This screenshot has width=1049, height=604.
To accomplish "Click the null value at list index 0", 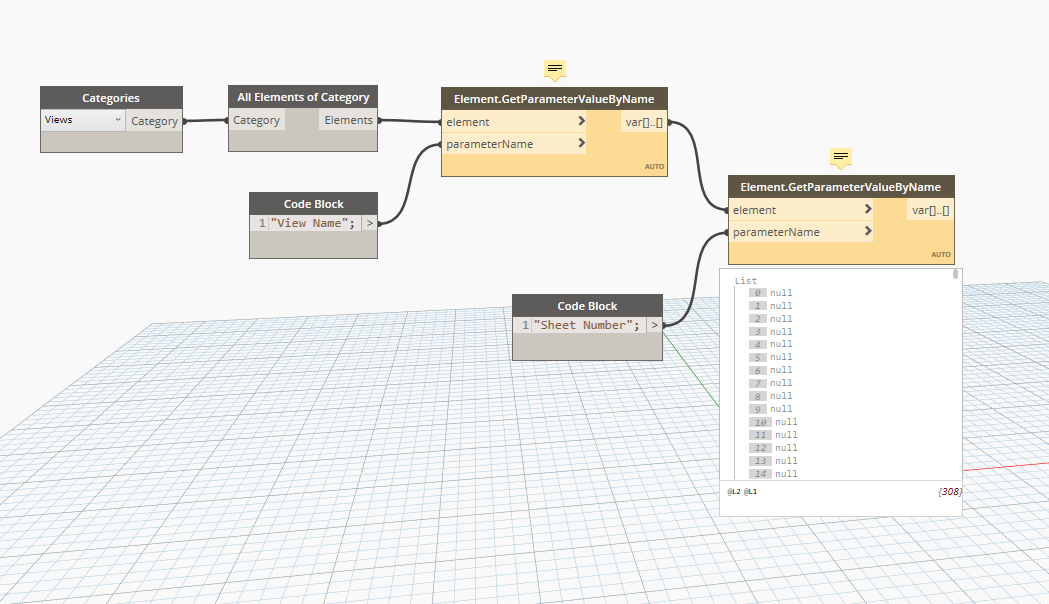I will 782,292.
